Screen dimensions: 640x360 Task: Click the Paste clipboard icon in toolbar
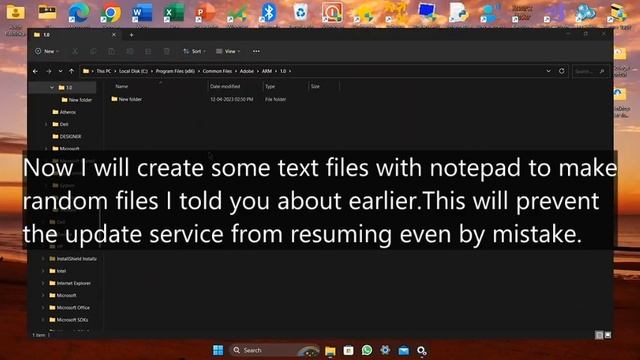[x=111, y=51]
